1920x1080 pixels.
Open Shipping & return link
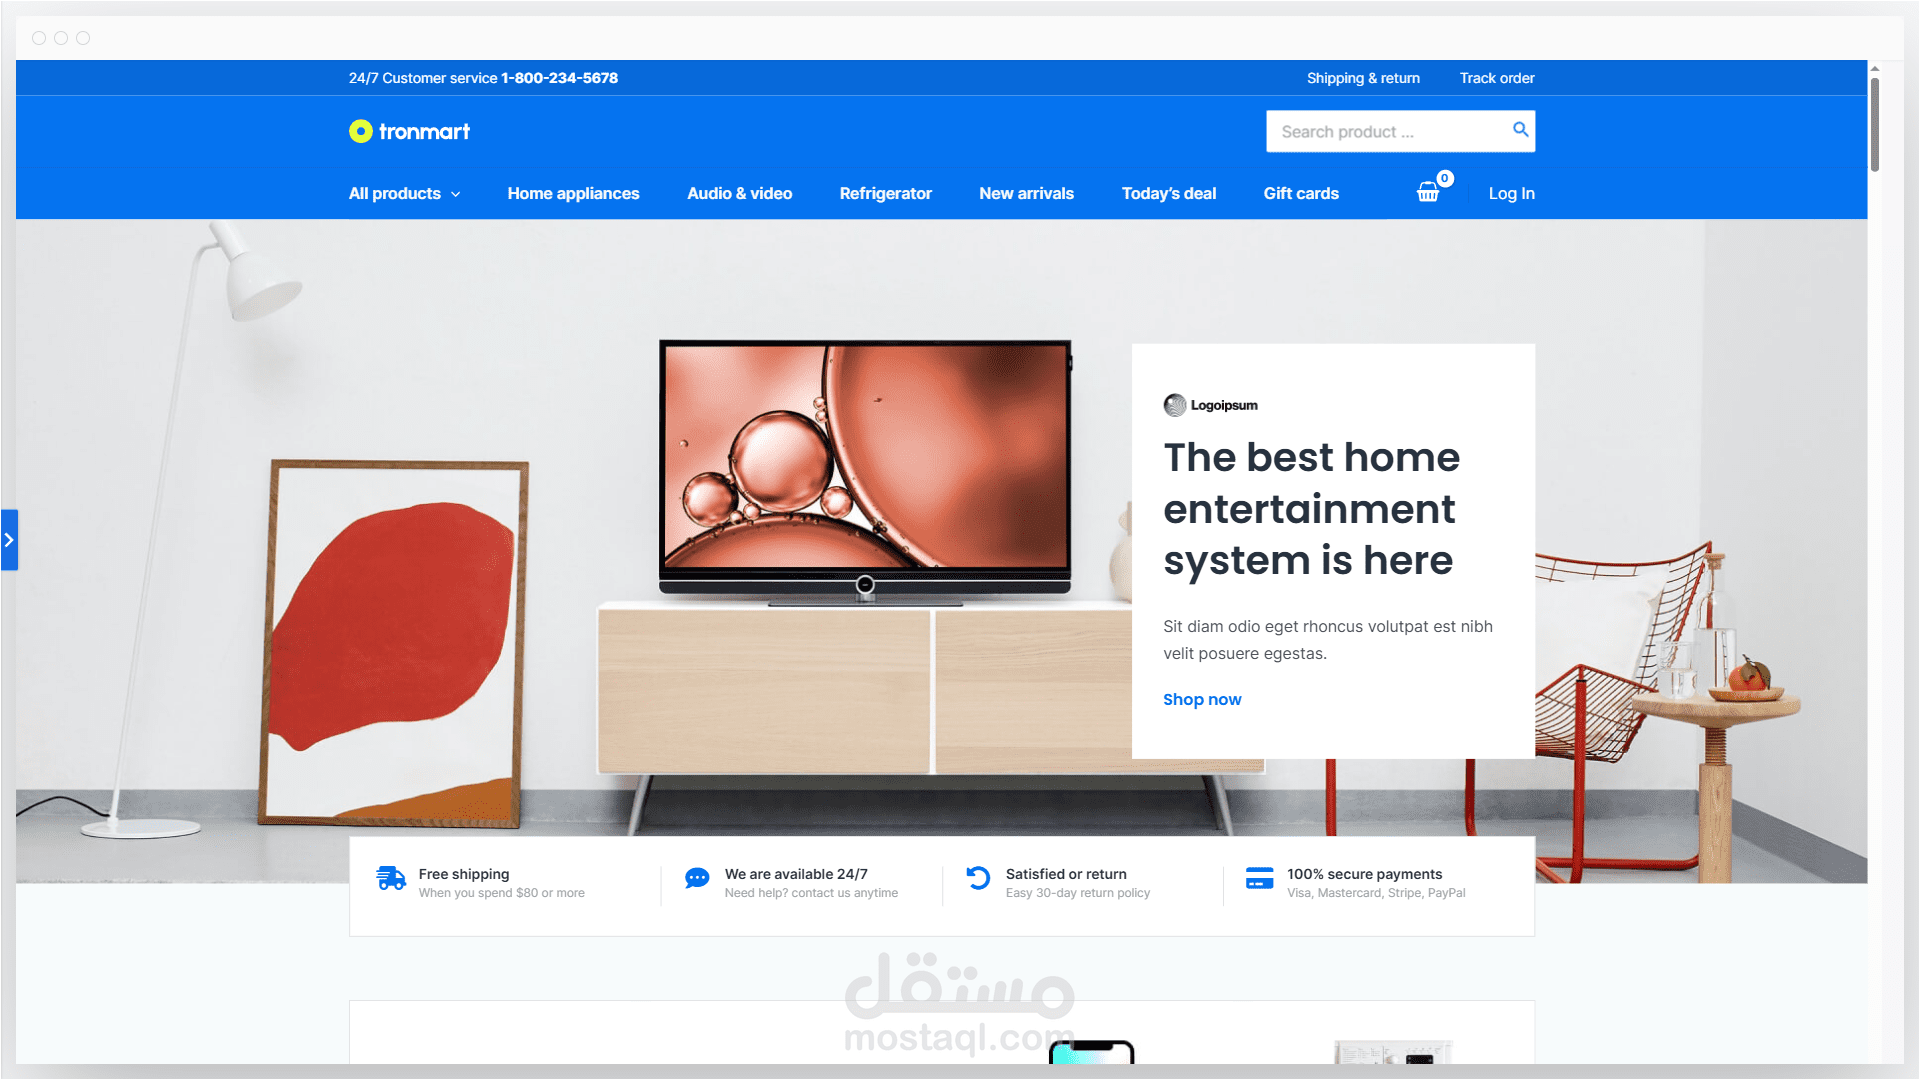click(1362, 78)
